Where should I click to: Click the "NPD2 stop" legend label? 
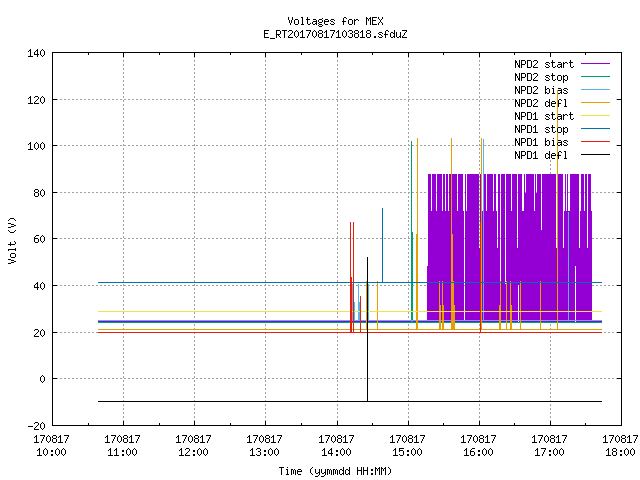541,77
